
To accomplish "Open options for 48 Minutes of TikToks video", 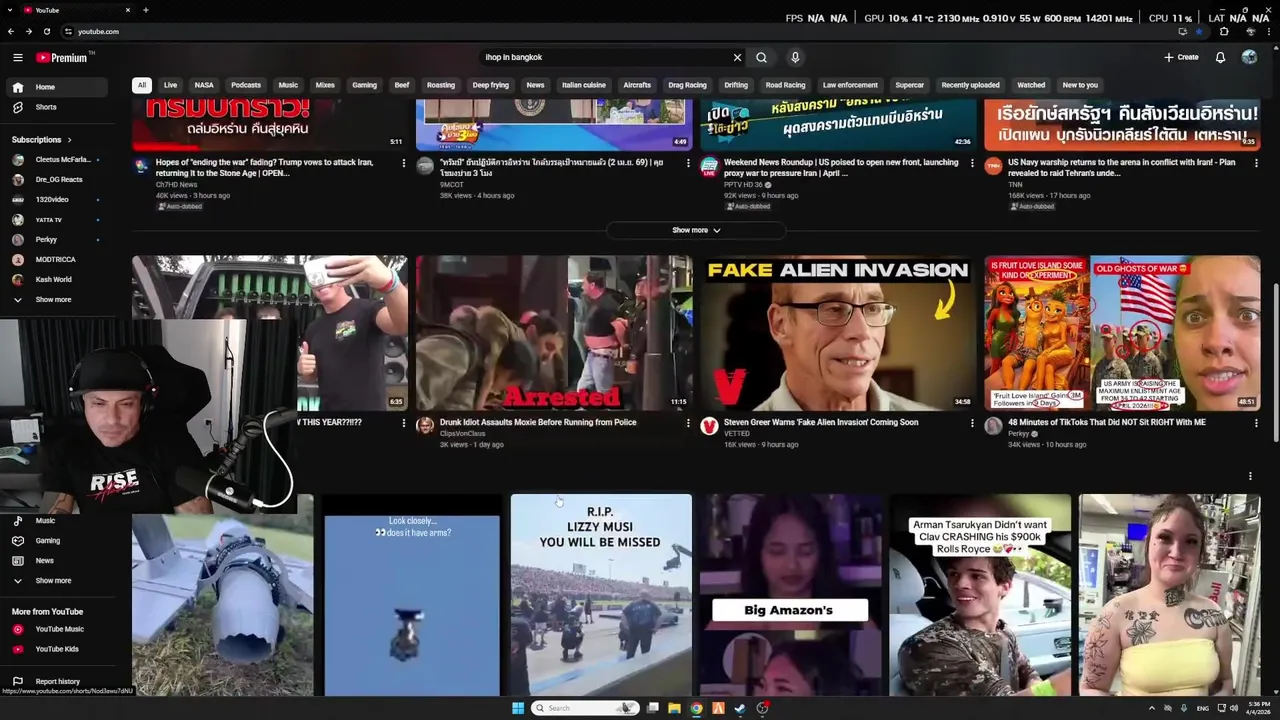I will pos(1256,423).
